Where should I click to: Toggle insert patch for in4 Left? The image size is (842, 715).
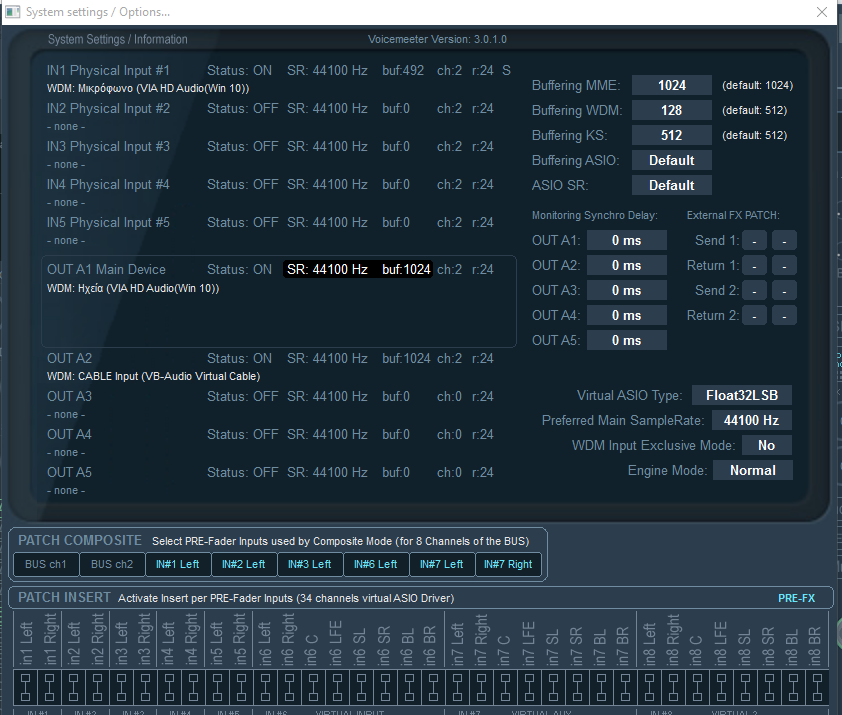[x=169, y=686]
